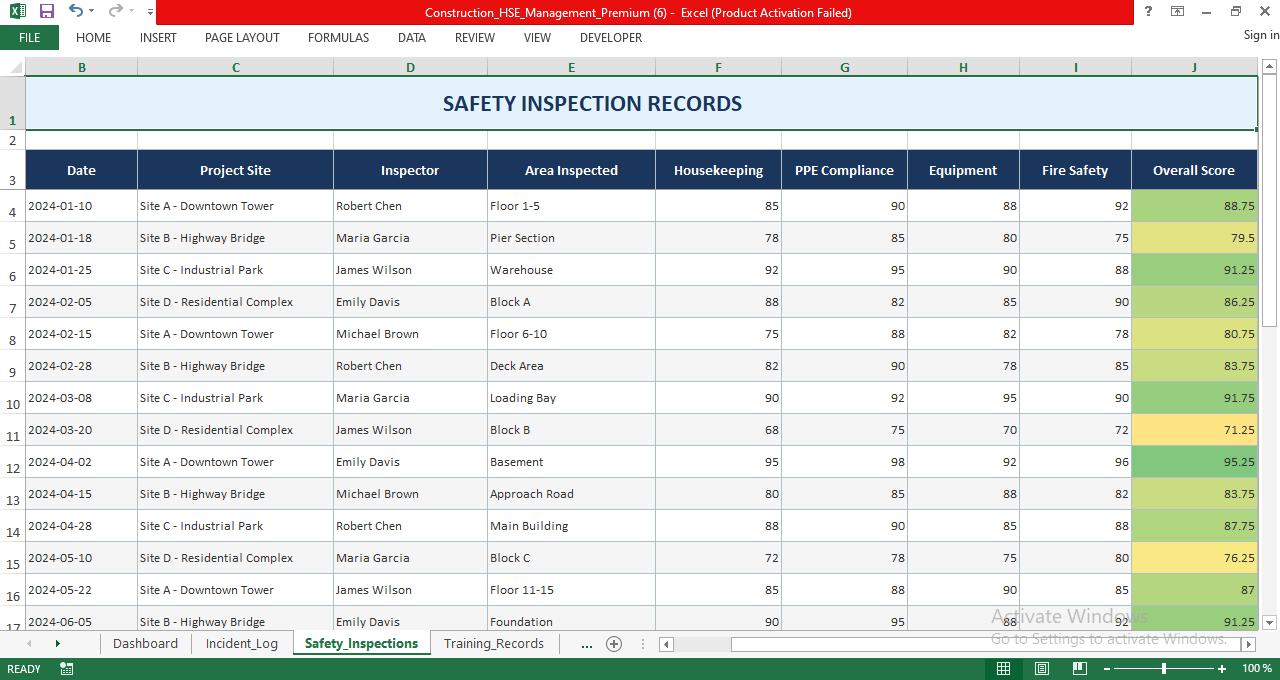The width and height of the screenshot is (1280, 680).
Task: Select cell containing Robert Chen inspector name
Action: (410, 206)
